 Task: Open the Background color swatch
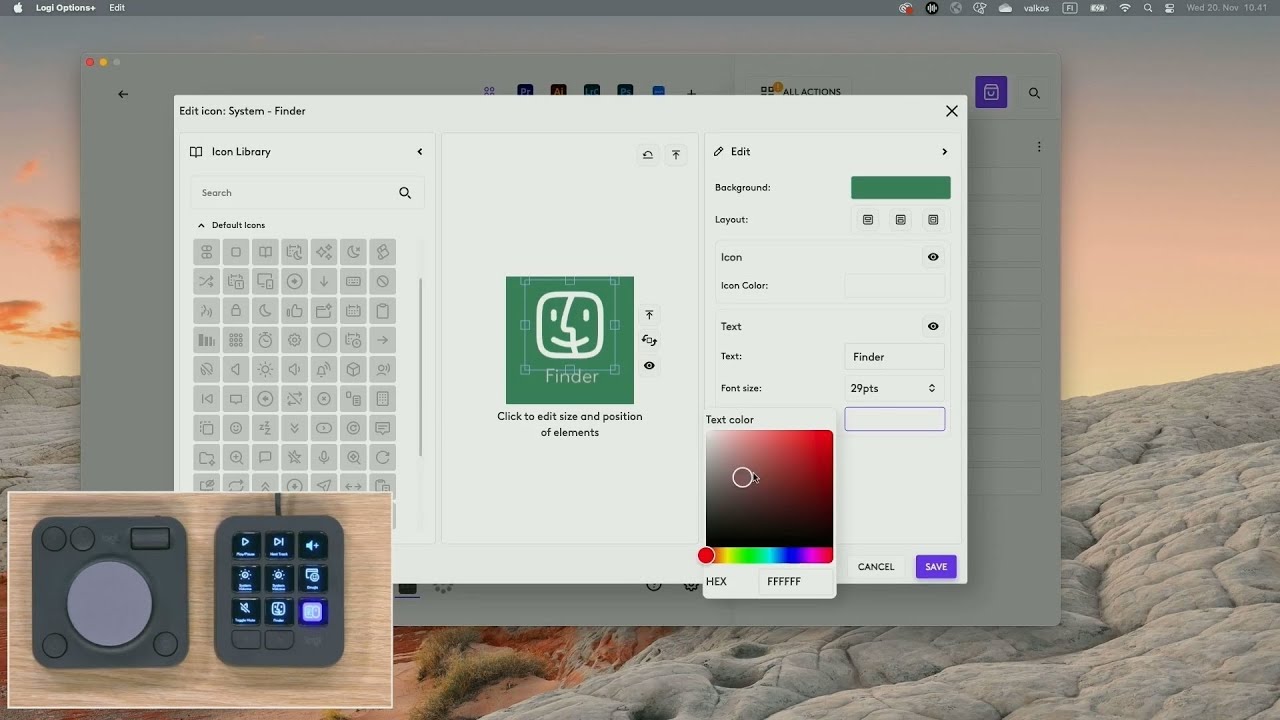901,188
